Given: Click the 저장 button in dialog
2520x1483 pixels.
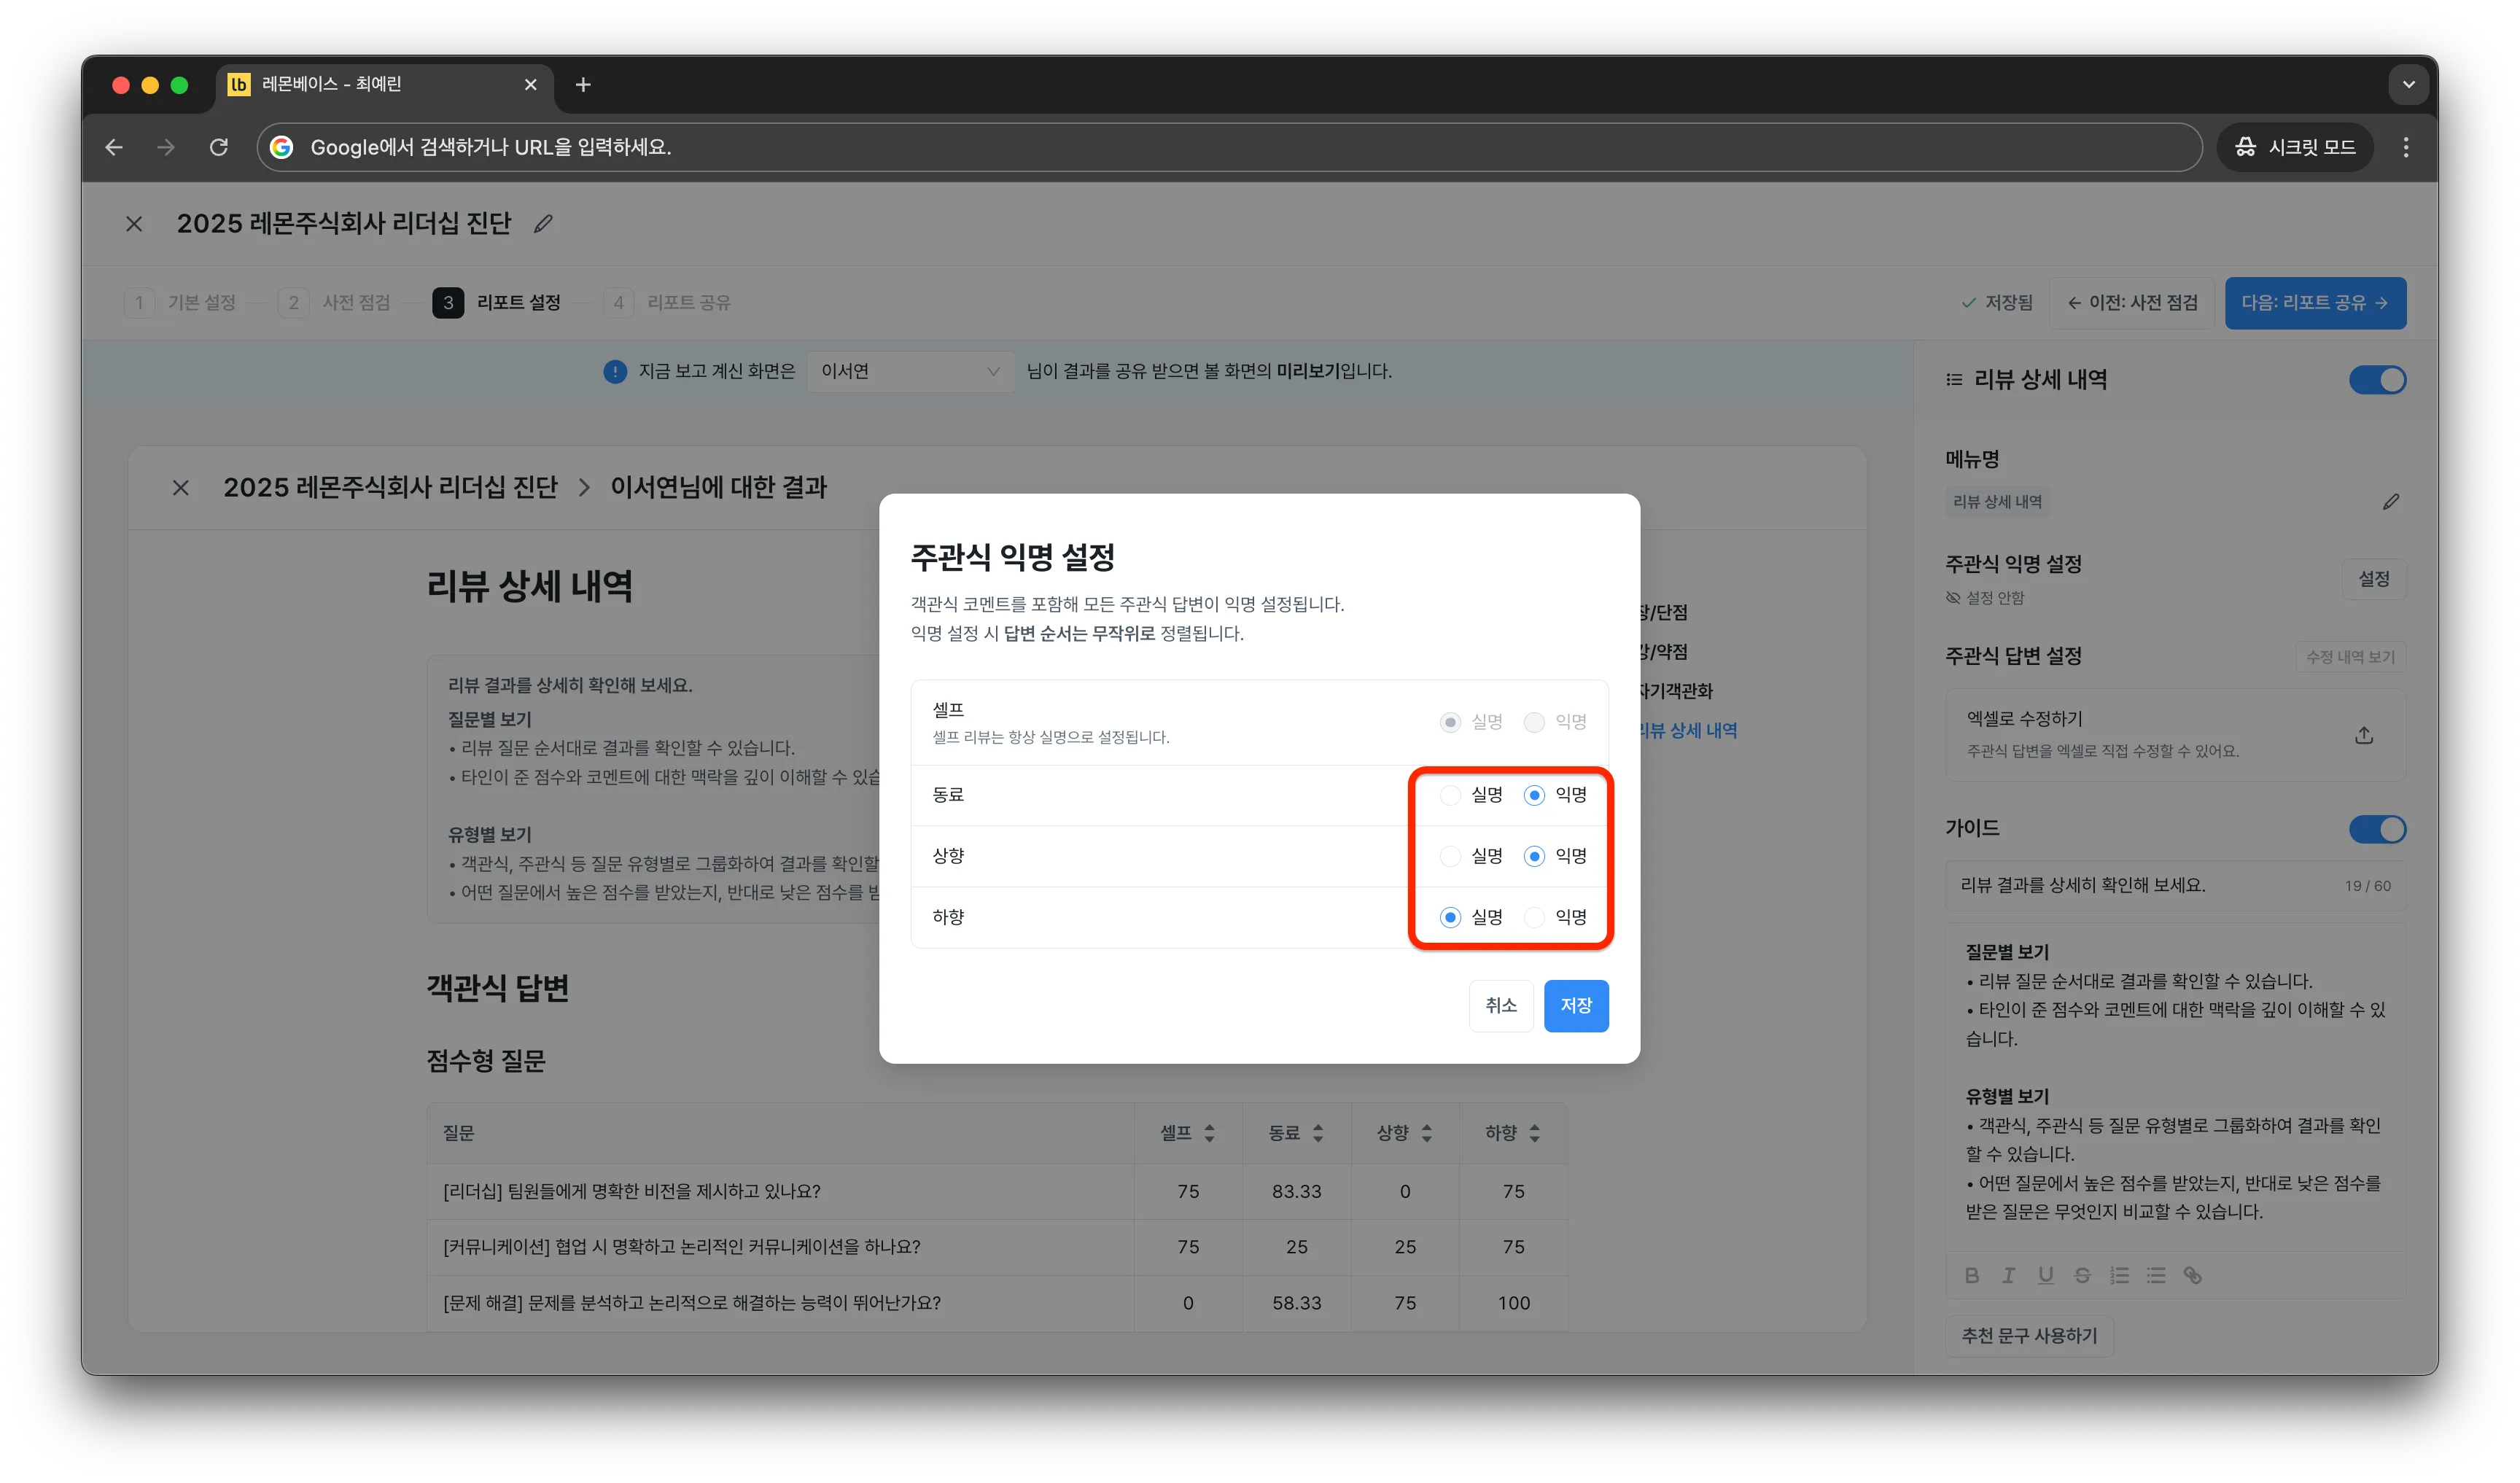Looking at the screenshot, I should tap(1576, 1005).
